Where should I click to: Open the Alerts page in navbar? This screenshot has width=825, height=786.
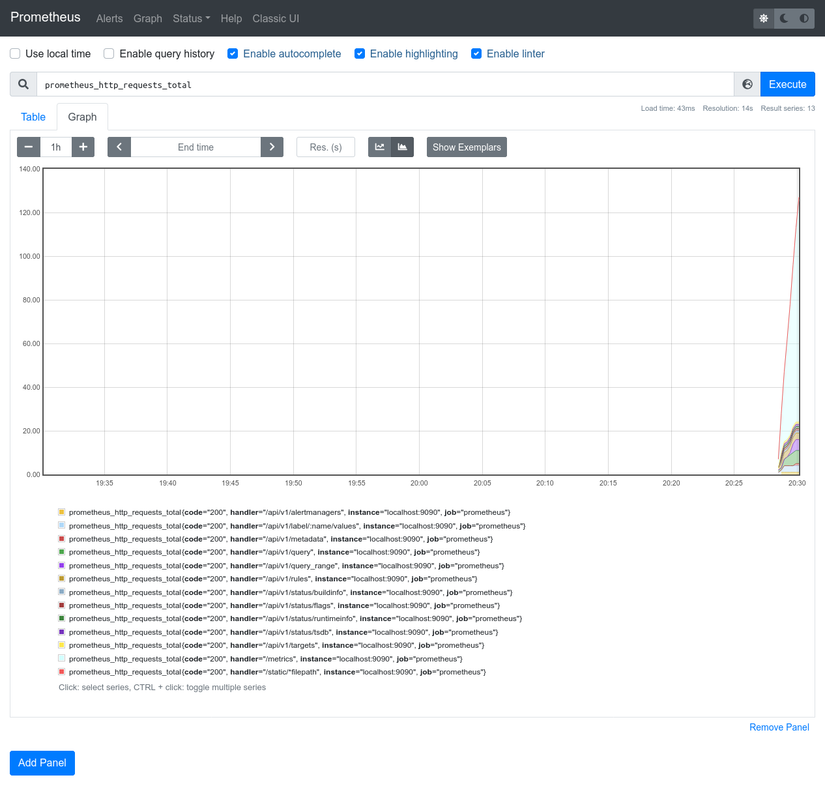pos(109,19)
